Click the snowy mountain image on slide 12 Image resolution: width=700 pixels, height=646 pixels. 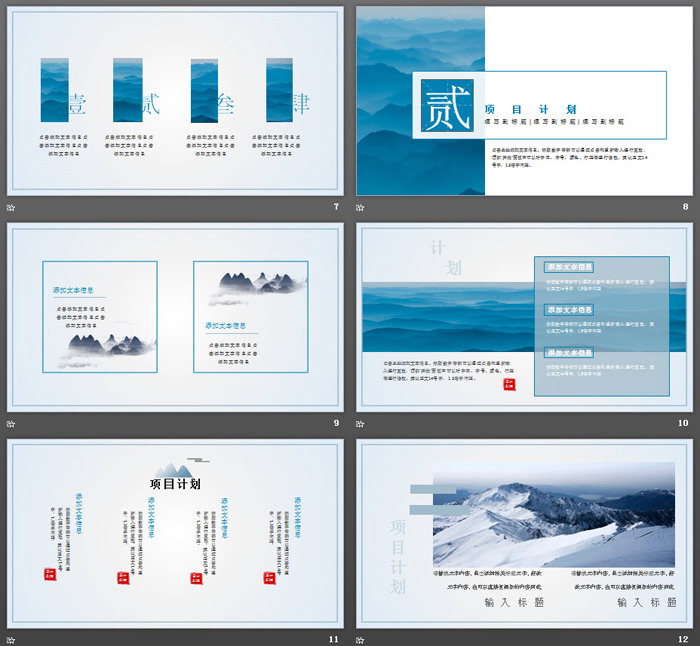coord(553,514)
